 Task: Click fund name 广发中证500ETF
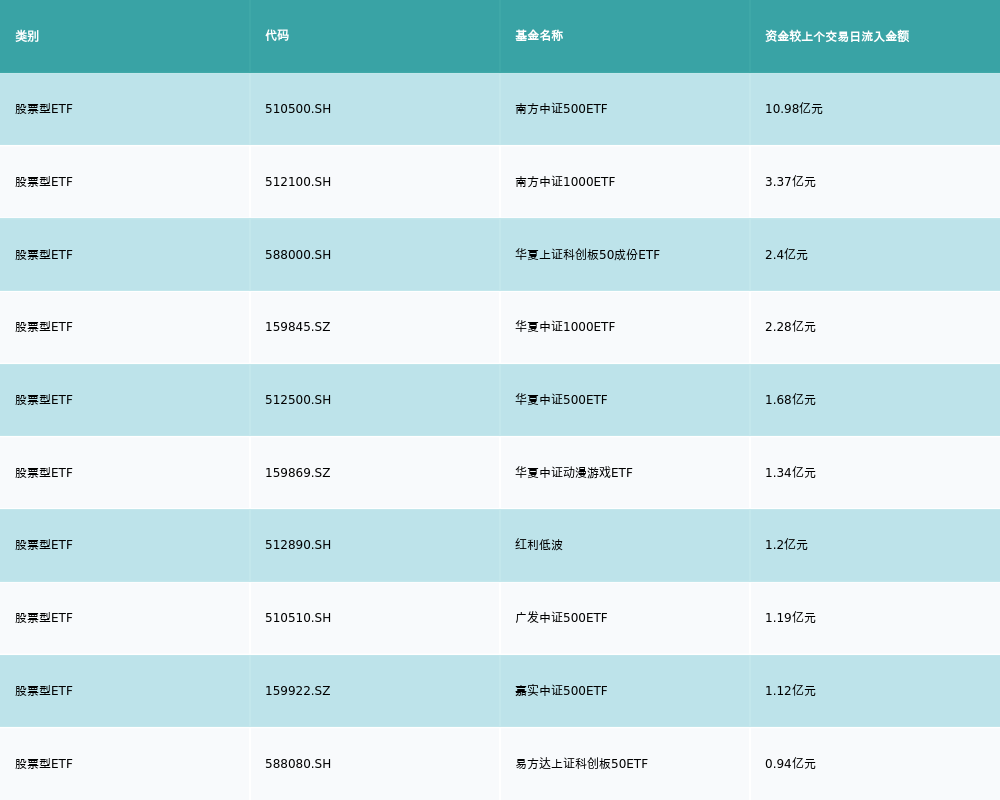(561, 618)
